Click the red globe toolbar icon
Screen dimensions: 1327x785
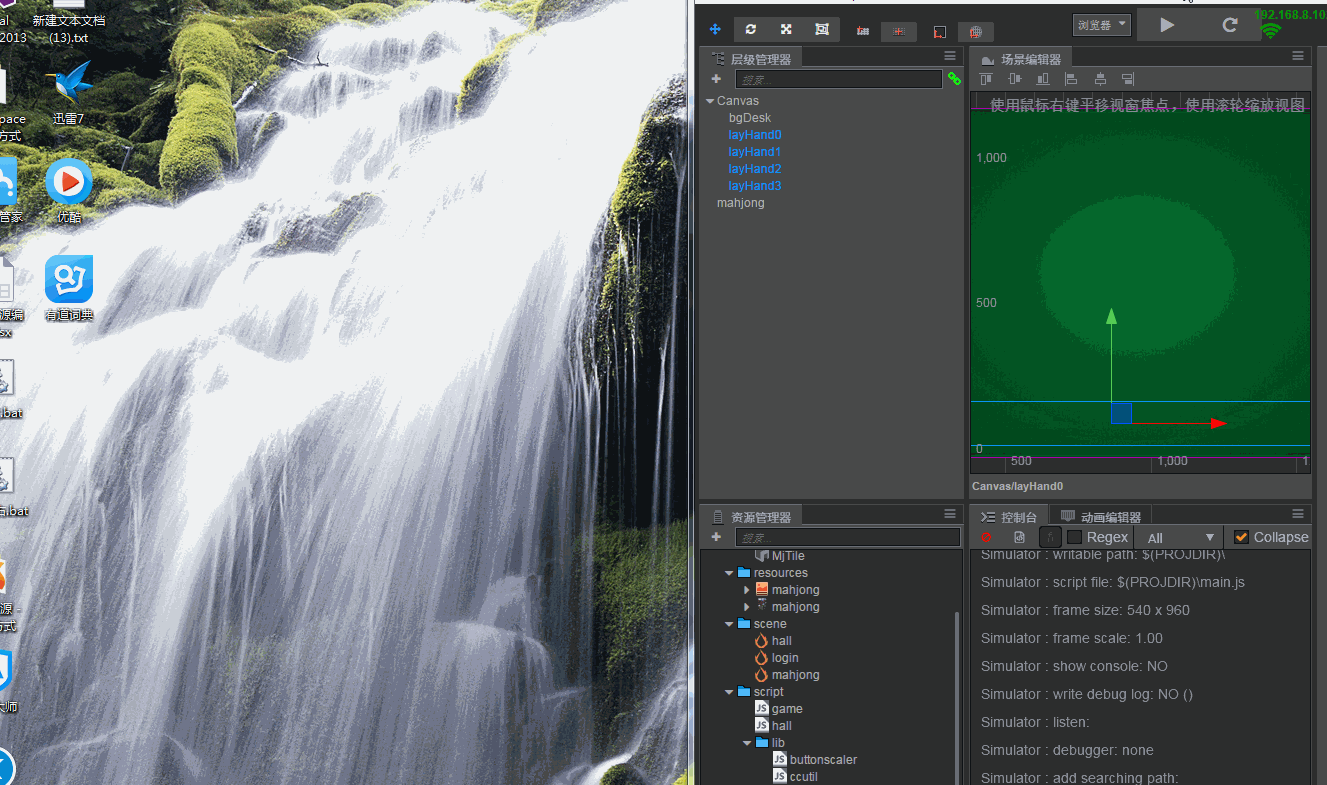pos(976,32)
